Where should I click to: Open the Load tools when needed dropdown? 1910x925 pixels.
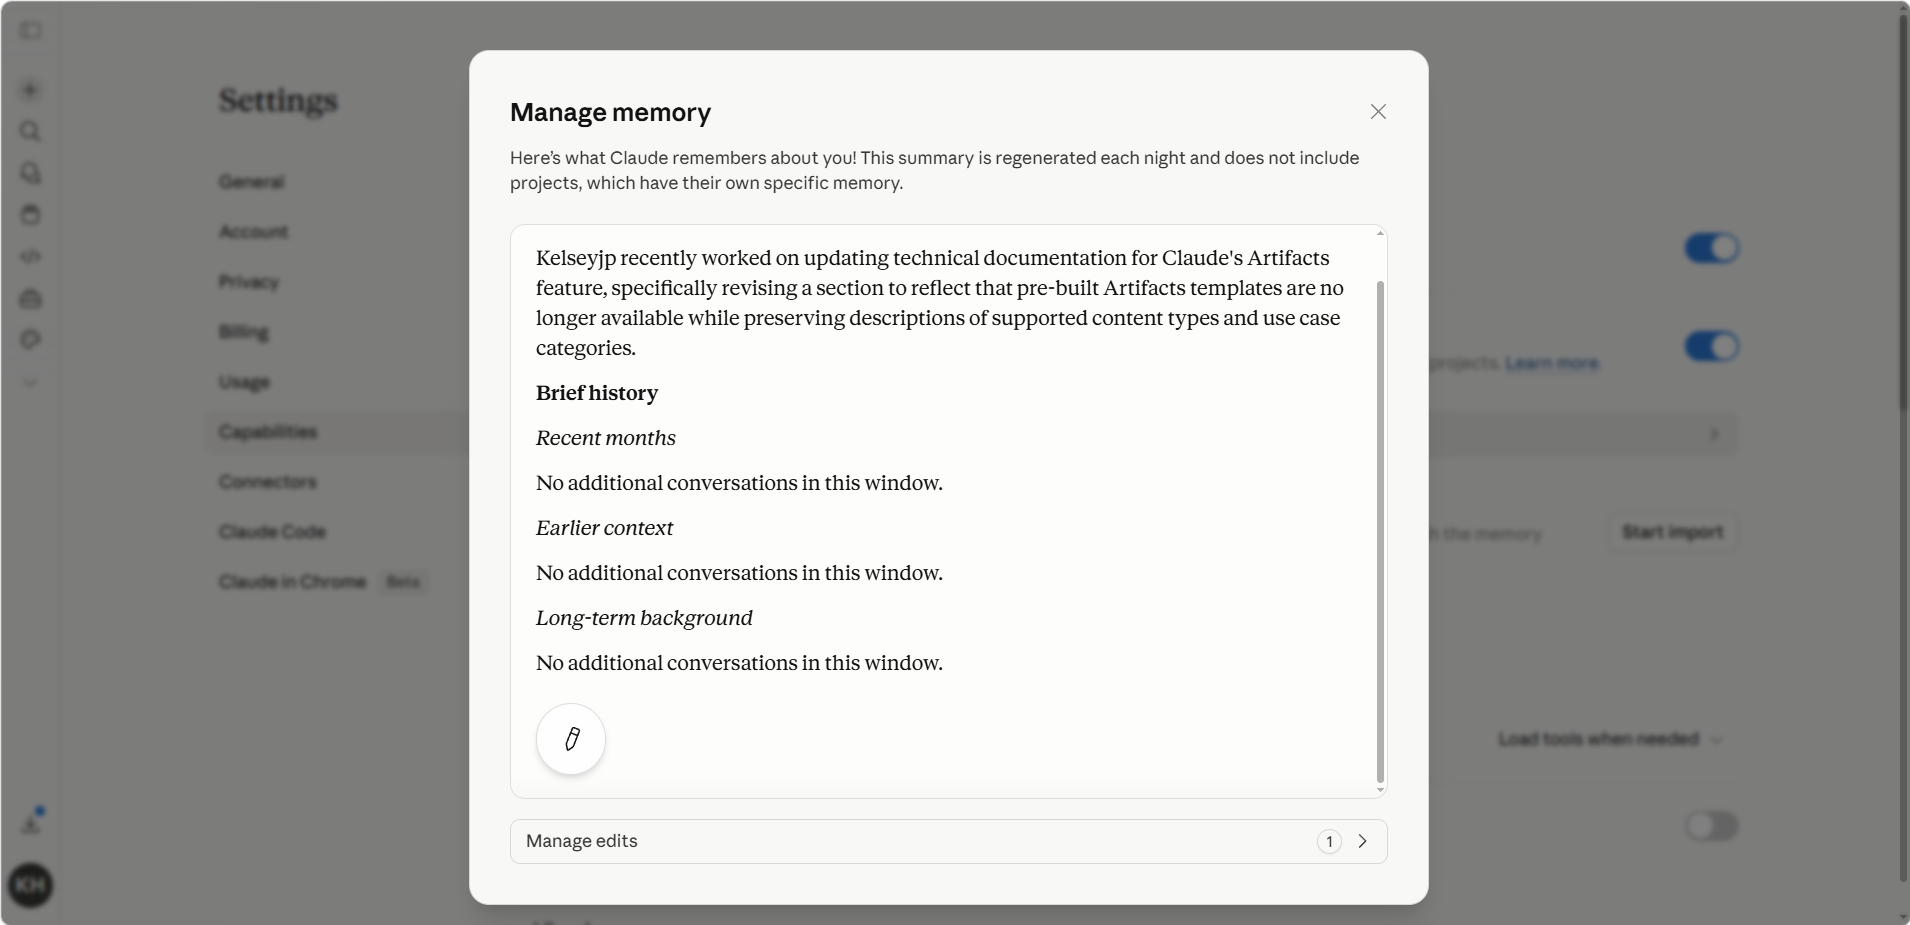1610,739
